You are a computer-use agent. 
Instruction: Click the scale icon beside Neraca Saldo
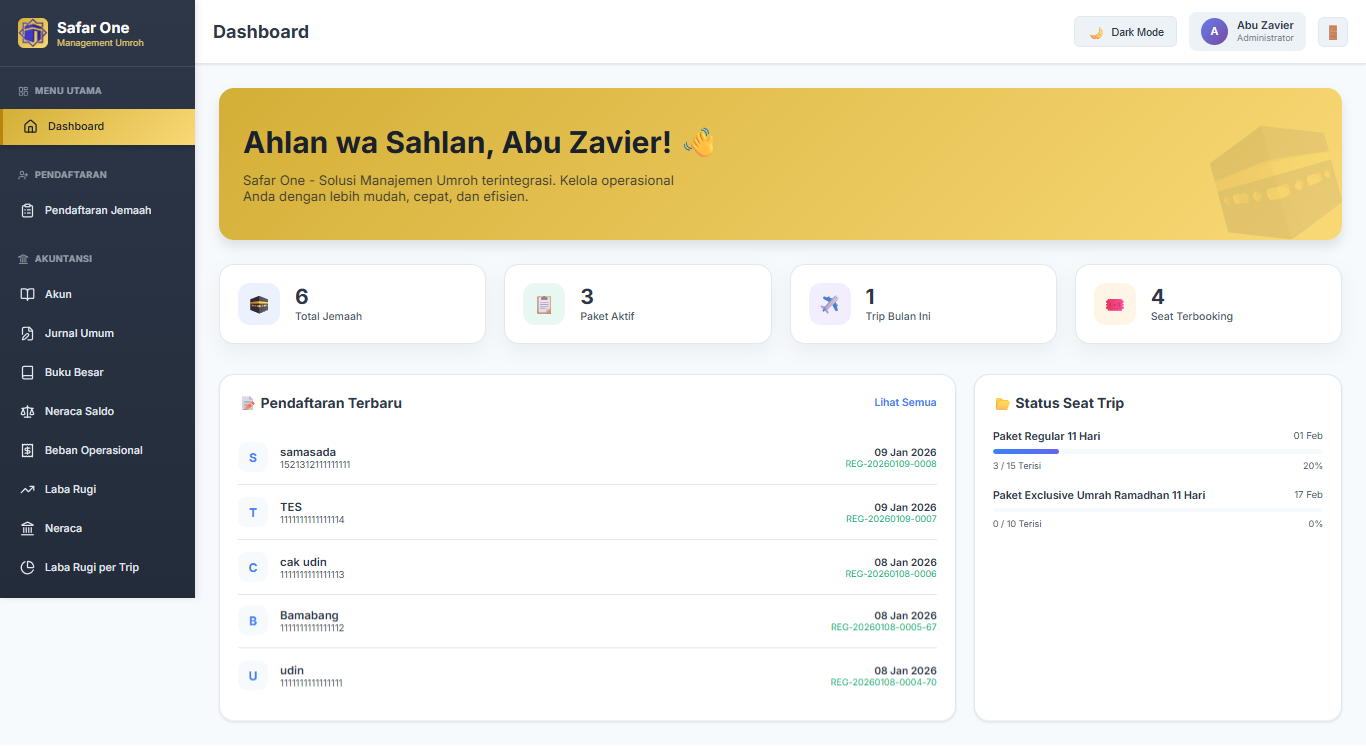pyautogui.click(x=28, y=411)
